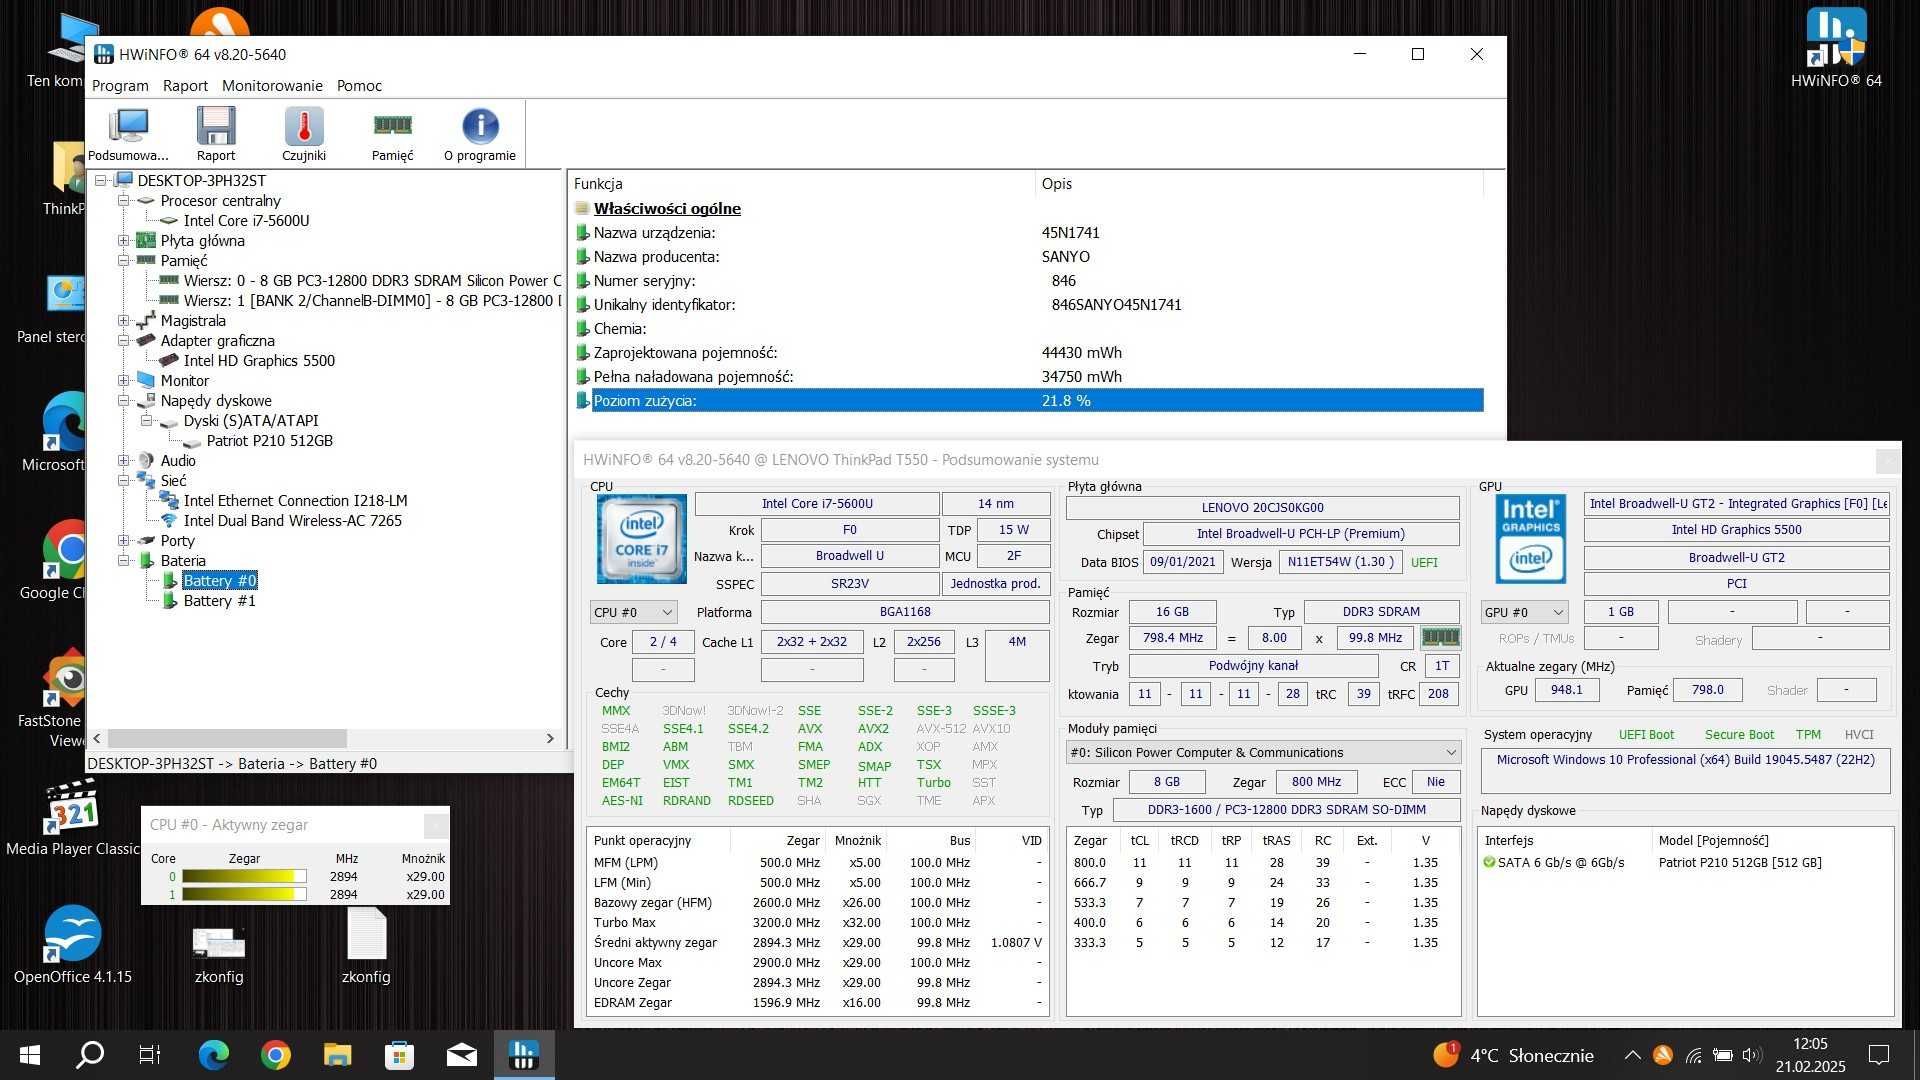Open Mail app from taskbar
The width and height of the screenshot is (1920, 1080).
(x=461, y=1055)
